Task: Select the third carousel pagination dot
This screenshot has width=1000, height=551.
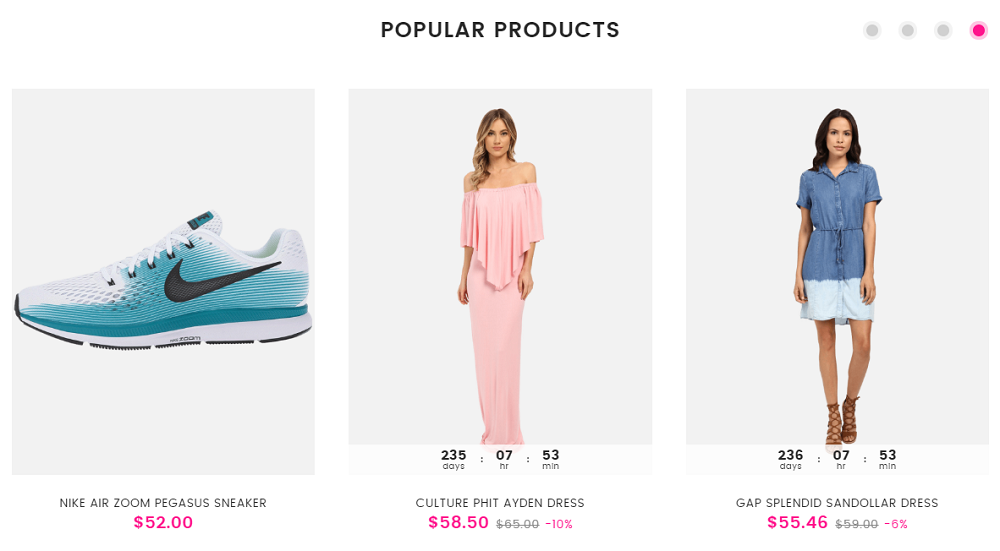Action: click(x=943, y=30)
